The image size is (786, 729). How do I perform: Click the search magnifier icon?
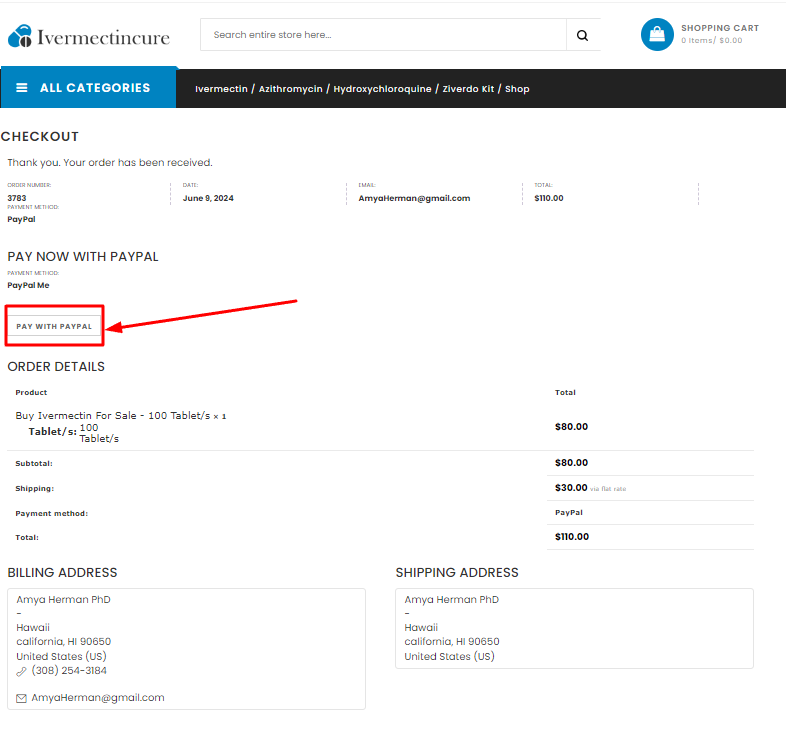pos(582,35)
